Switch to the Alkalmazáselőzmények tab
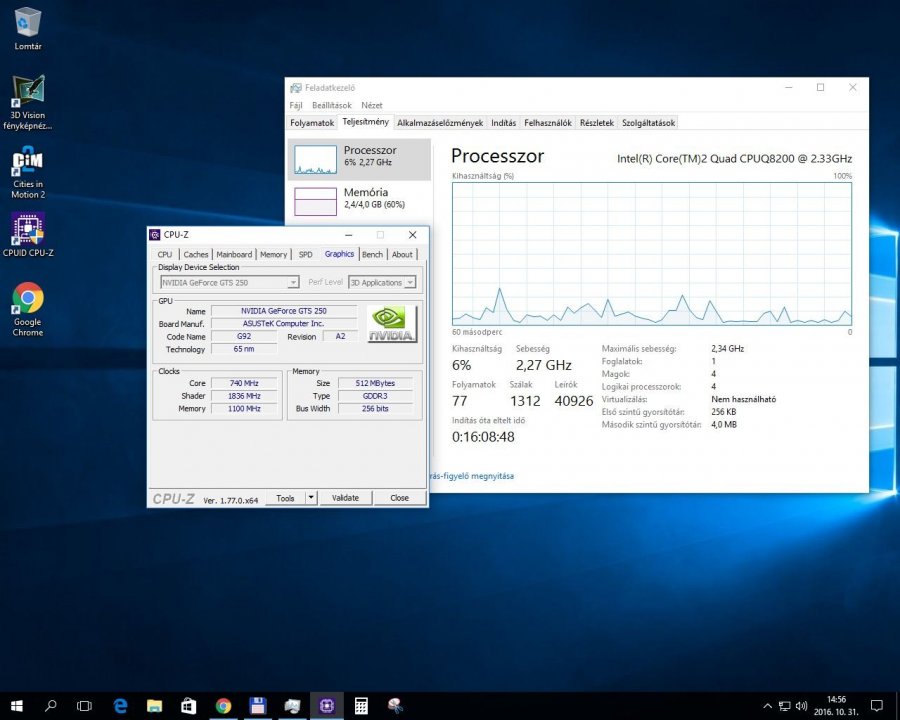Viewport: 900px width, 720px height. pos(440,123)
